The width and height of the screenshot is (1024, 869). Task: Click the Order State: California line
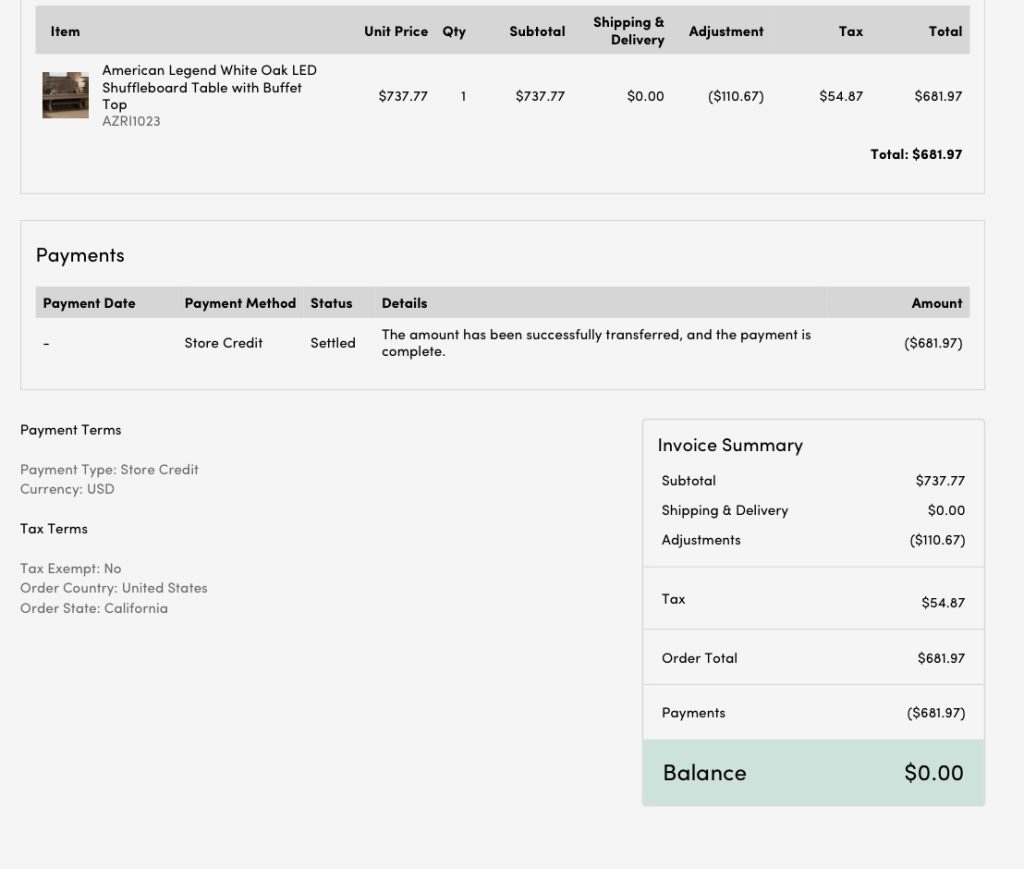tap(94, 608)
